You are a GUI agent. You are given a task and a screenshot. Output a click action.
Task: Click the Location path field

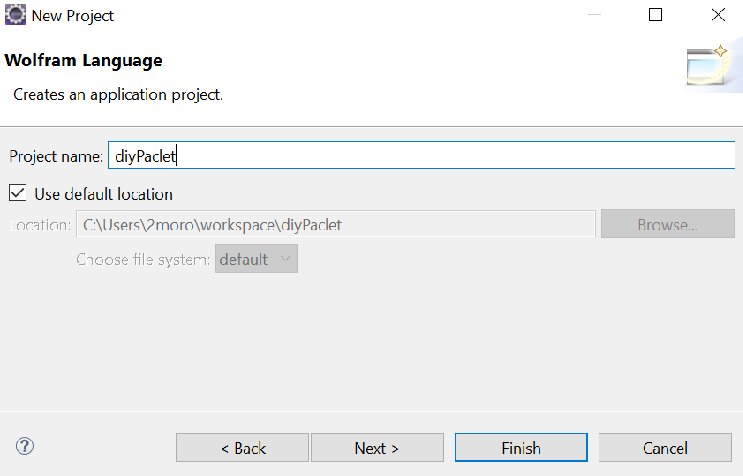(x=335, y=224)
